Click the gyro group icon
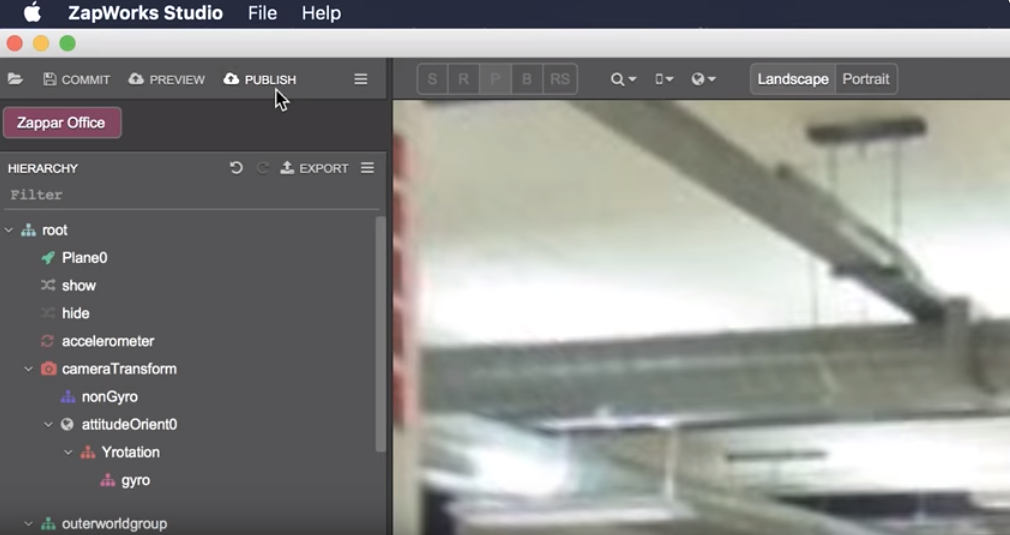Image resolution: width=1010 pixels, height=535 pixels. coord(108,480)
